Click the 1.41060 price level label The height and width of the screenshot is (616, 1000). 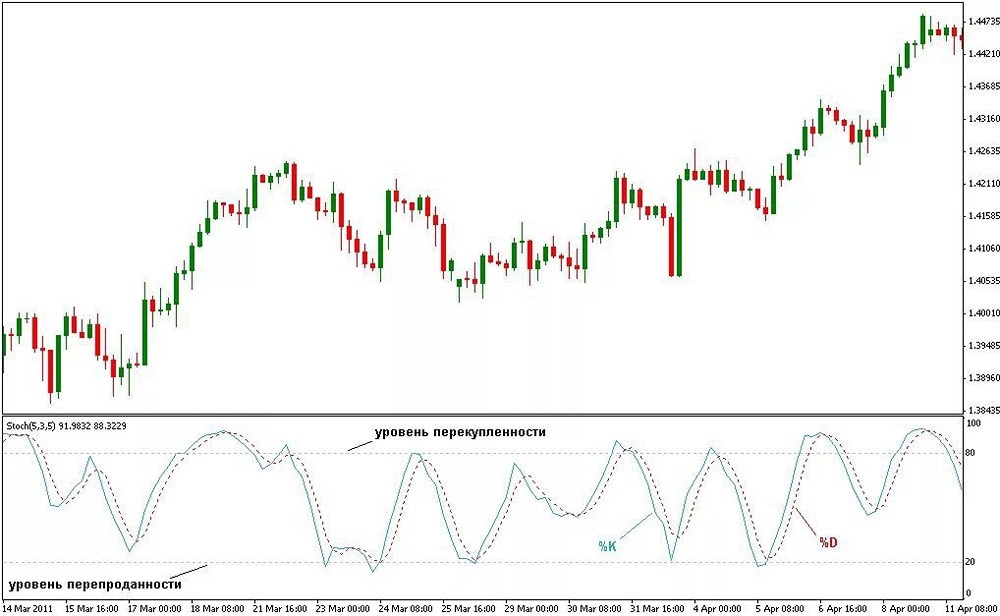tap(984, 248)
